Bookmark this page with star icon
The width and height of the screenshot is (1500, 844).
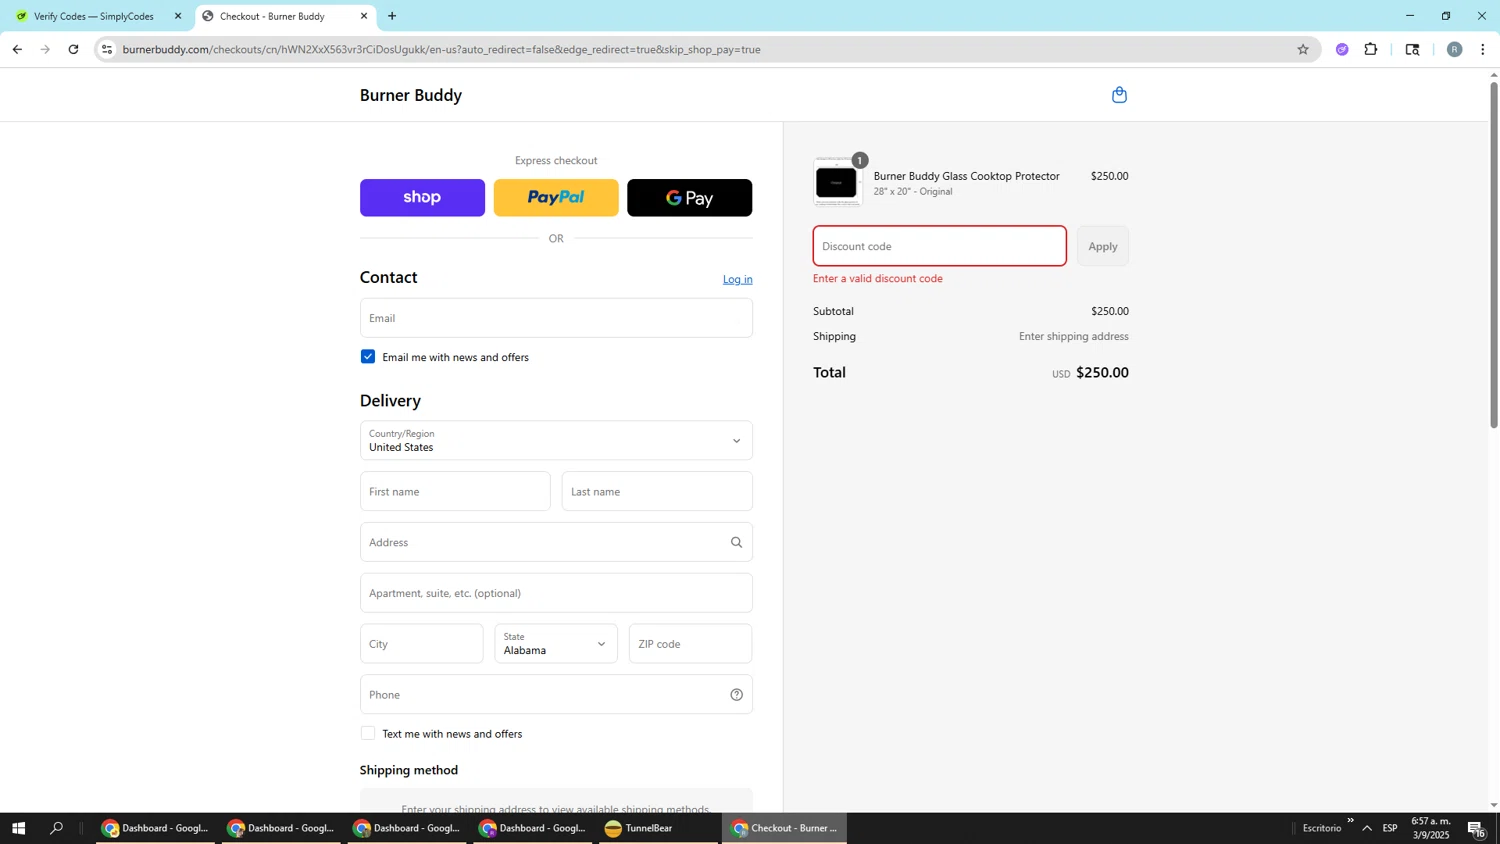pos(1302,49)
